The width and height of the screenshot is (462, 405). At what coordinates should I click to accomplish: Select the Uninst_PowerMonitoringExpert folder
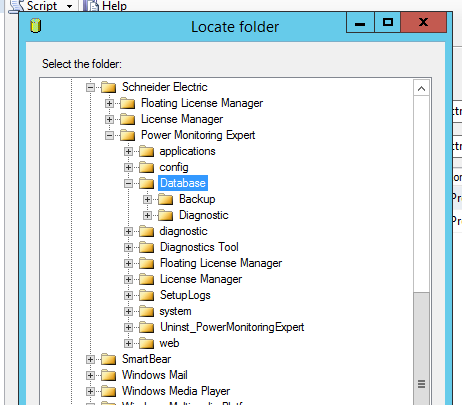tap(232, 327)
